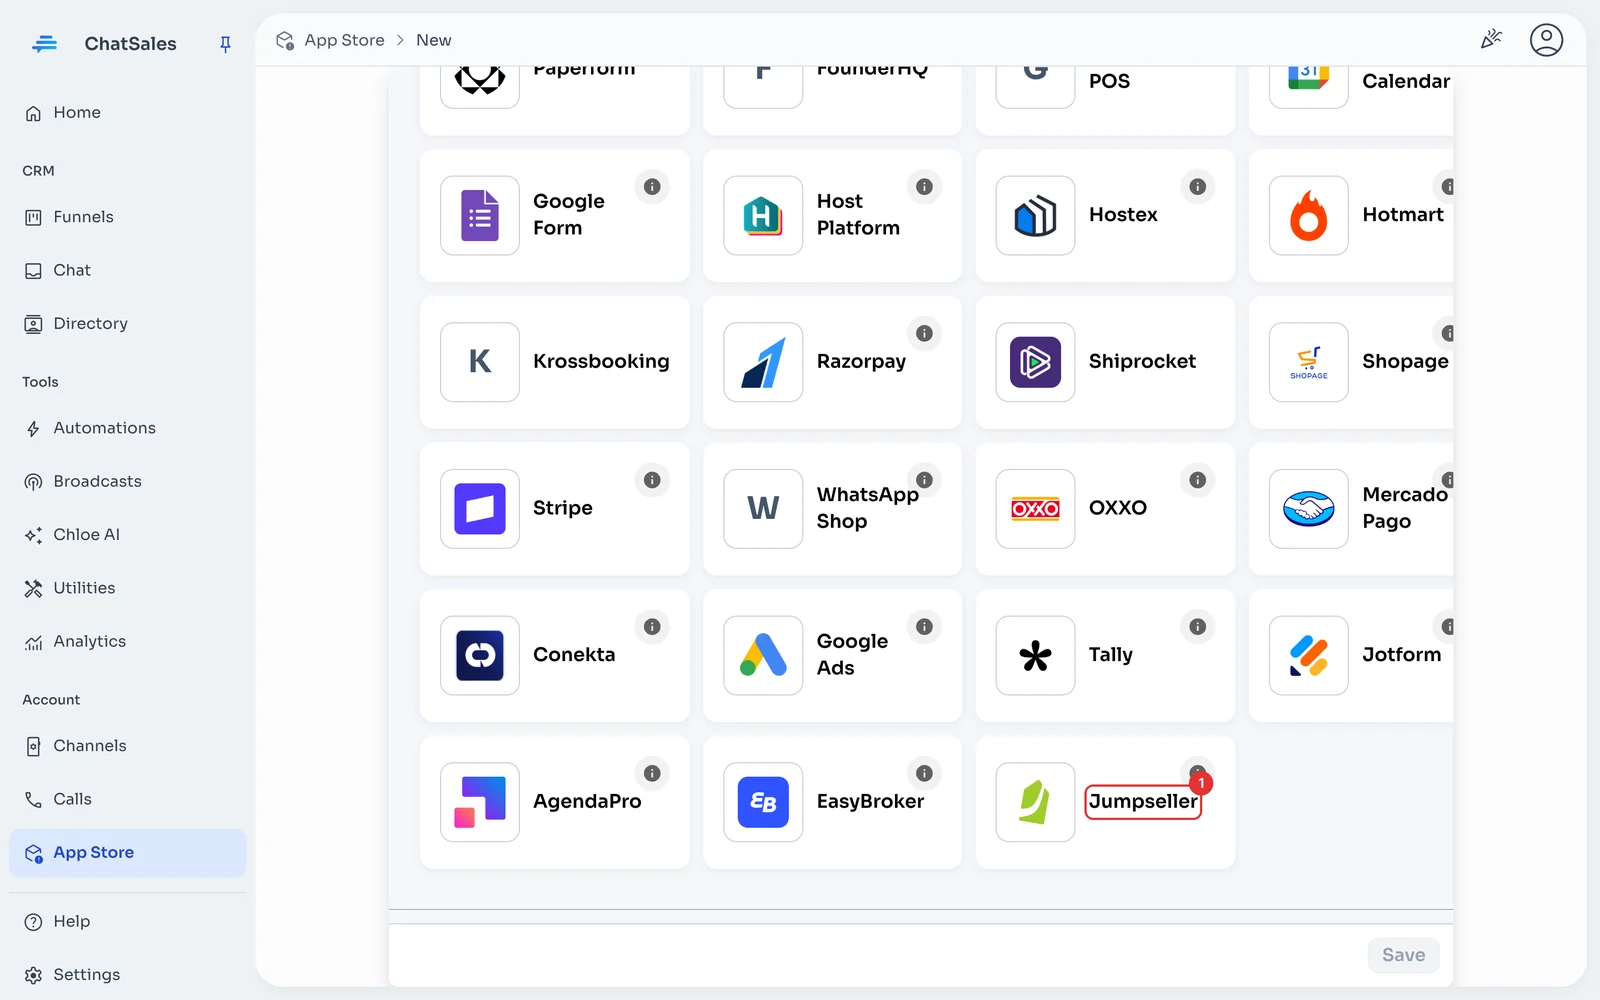1600x1000 pixels.
Task: Click the Google Form app icon
Action: point(480,215)
